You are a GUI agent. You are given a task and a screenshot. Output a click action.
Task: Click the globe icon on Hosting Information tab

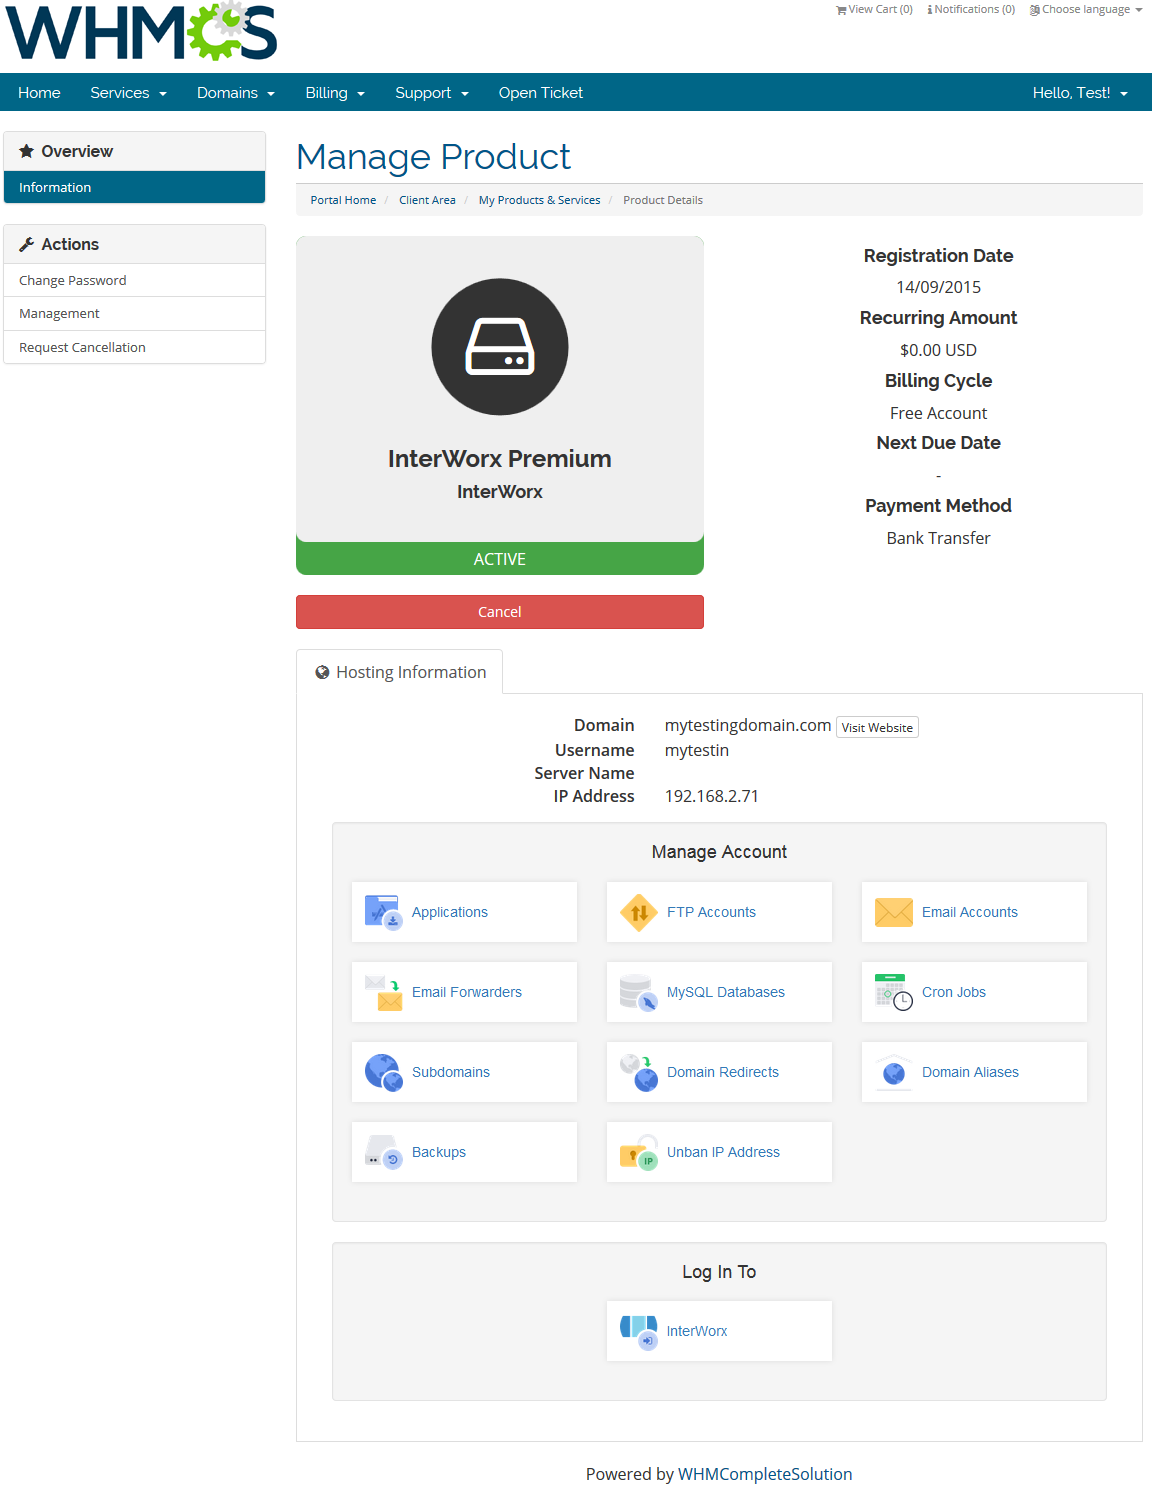tap(322, 672)
